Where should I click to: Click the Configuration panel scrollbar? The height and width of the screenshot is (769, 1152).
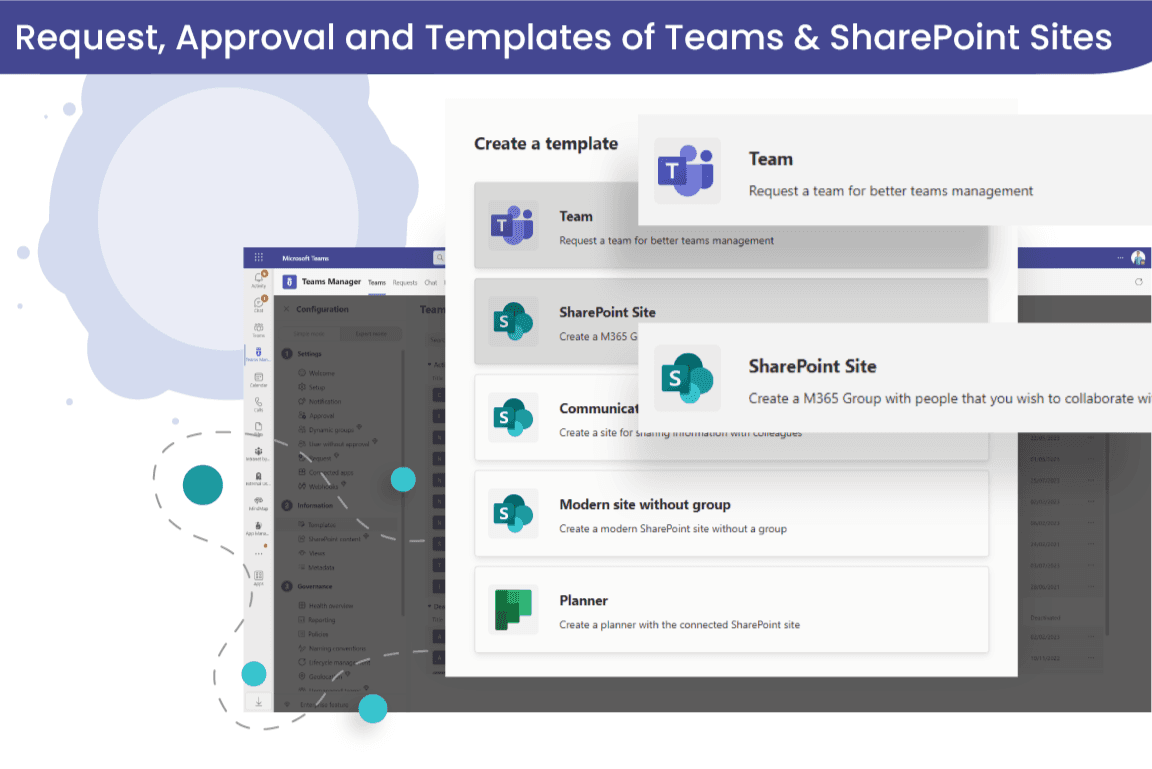pos(403,481)
